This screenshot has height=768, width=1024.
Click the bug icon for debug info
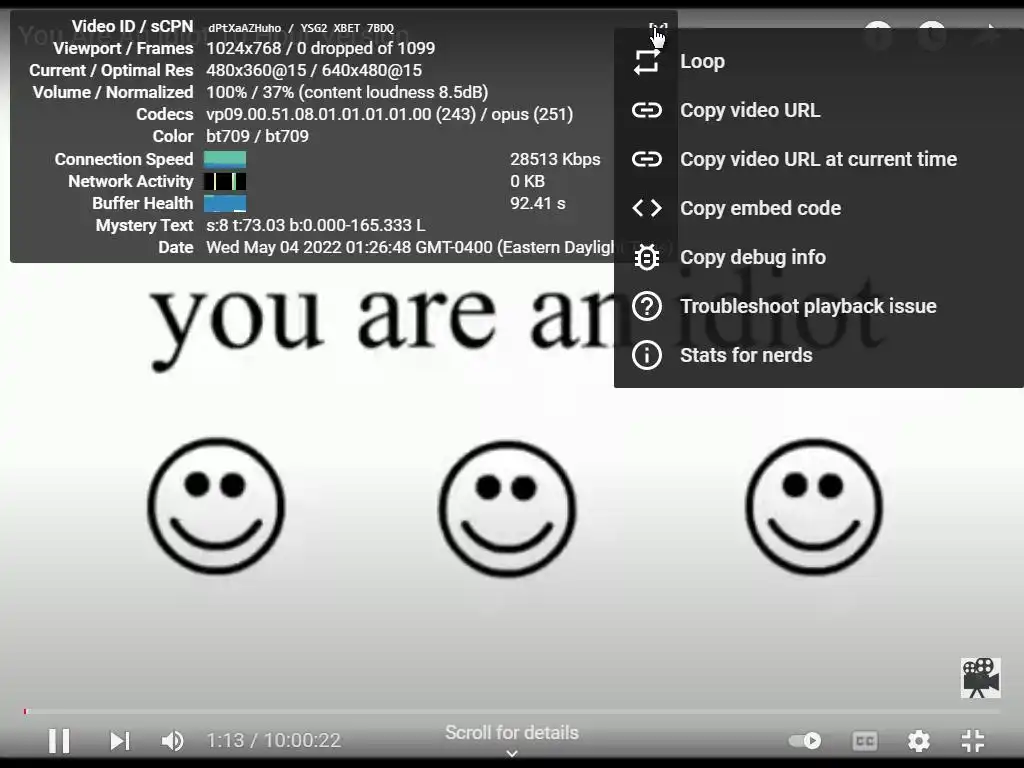[x=647, y=257]
